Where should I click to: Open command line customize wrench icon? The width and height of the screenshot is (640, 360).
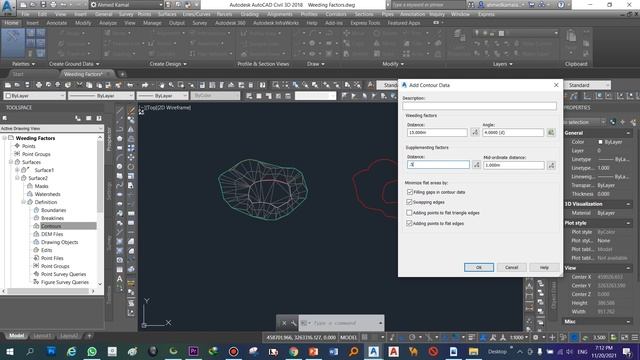293,323
